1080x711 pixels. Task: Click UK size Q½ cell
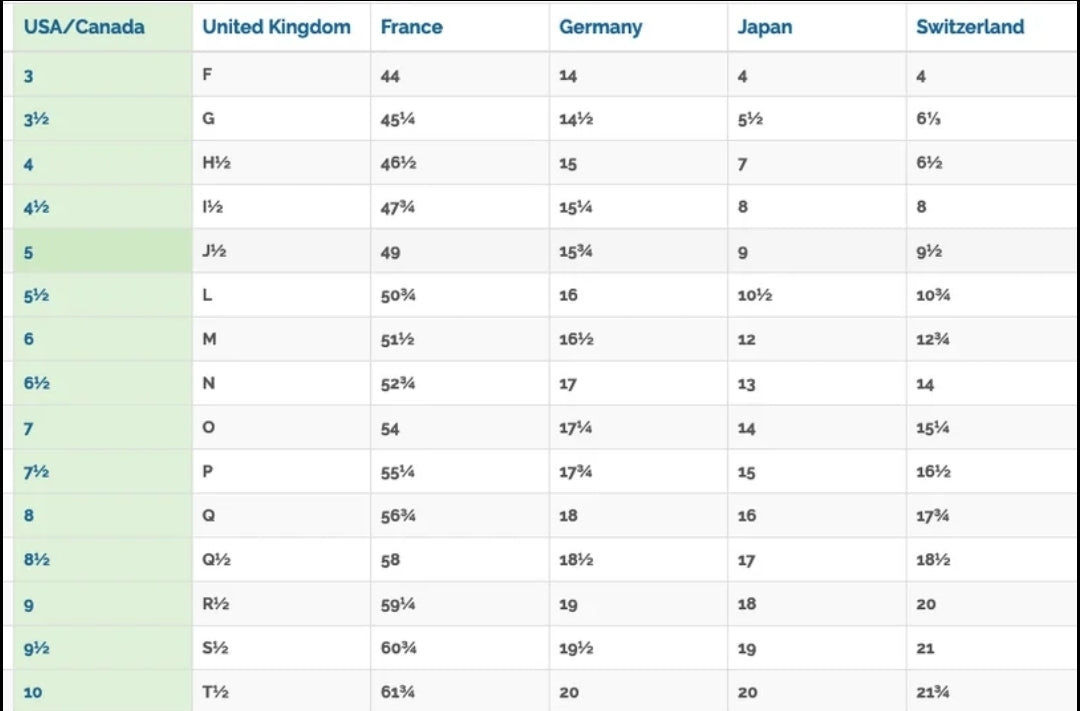tap(282, 560)
